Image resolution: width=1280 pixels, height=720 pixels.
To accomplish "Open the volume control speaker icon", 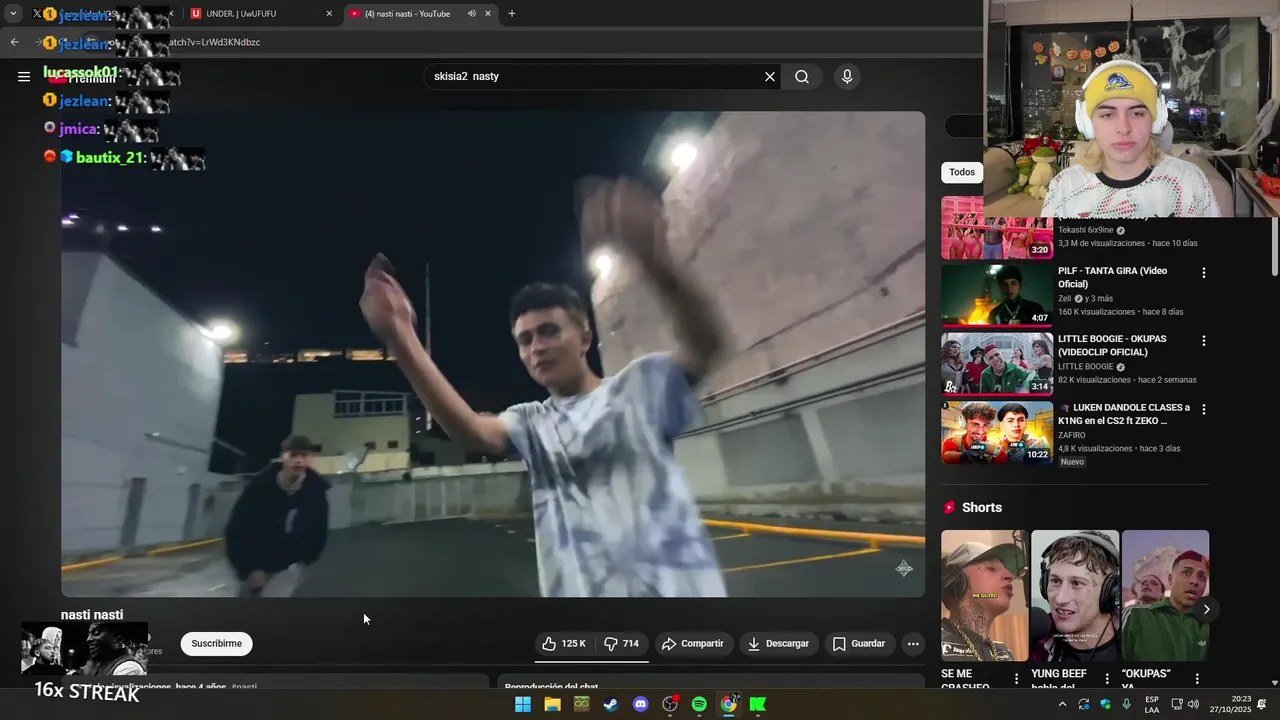I will (x=1193, y=704).
